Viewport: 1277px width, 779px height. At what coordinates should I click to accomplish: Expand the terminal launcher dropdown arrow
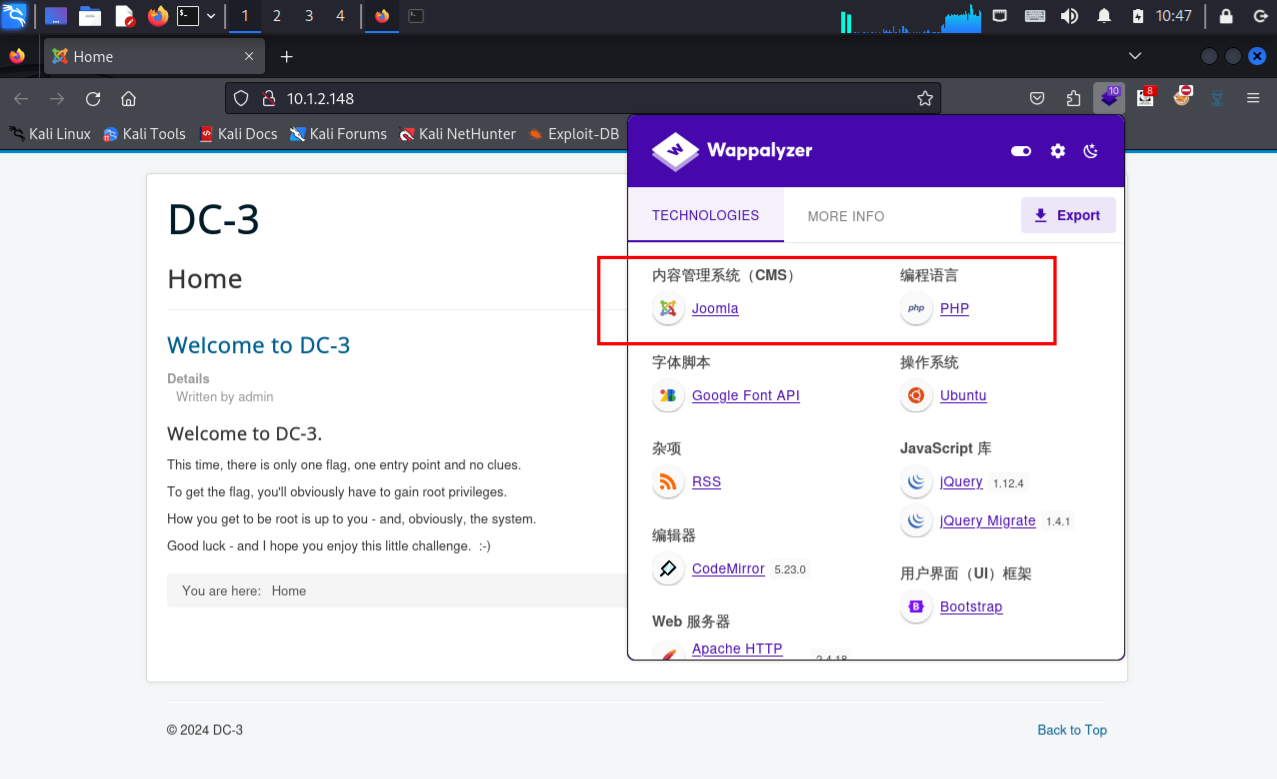coord(211,16)
